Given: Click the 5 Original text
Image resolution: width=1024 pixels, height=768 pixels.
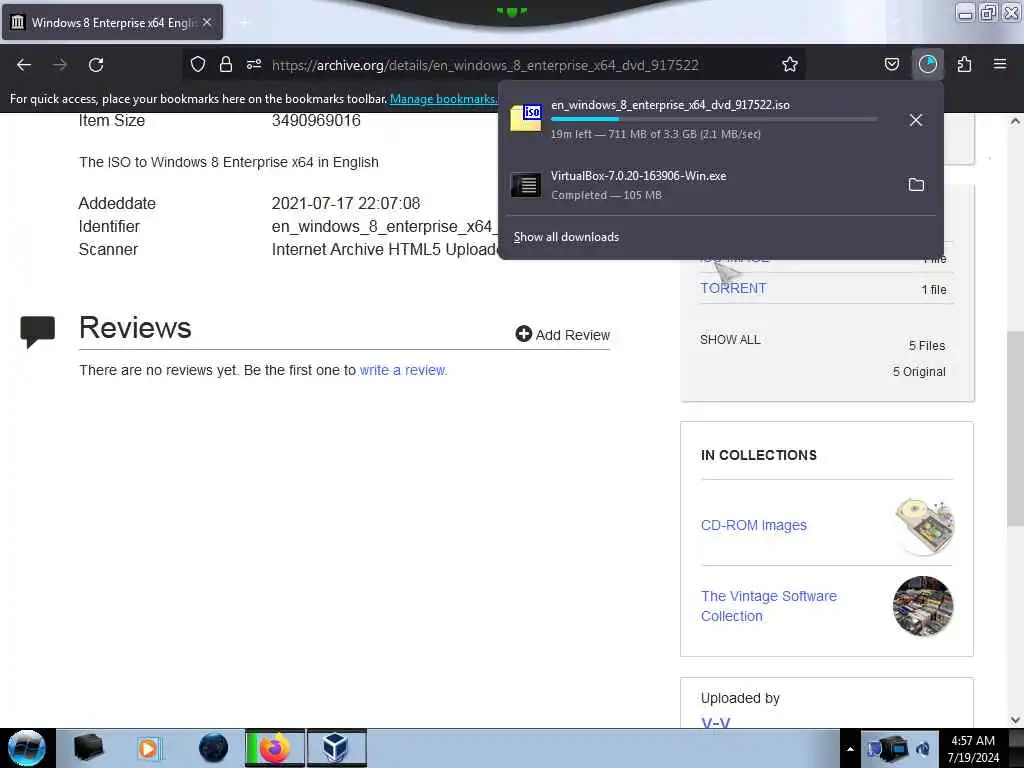Looking at the screenshot, I should (x=919, y=372).
